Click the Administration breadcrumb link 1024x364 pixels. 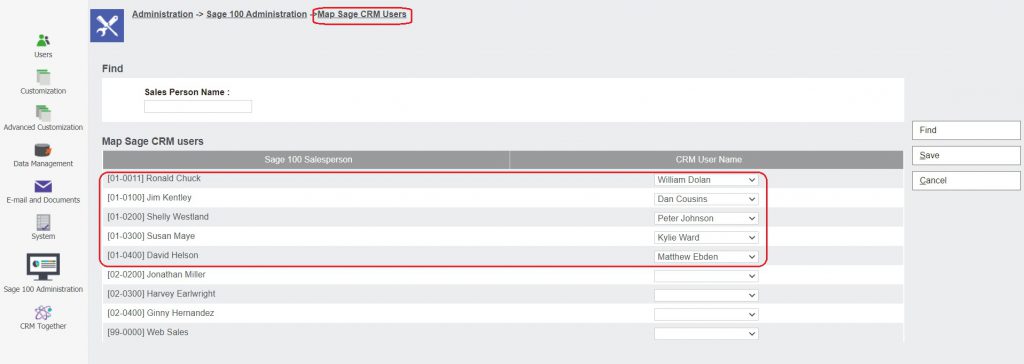click(x=163, y=14)
